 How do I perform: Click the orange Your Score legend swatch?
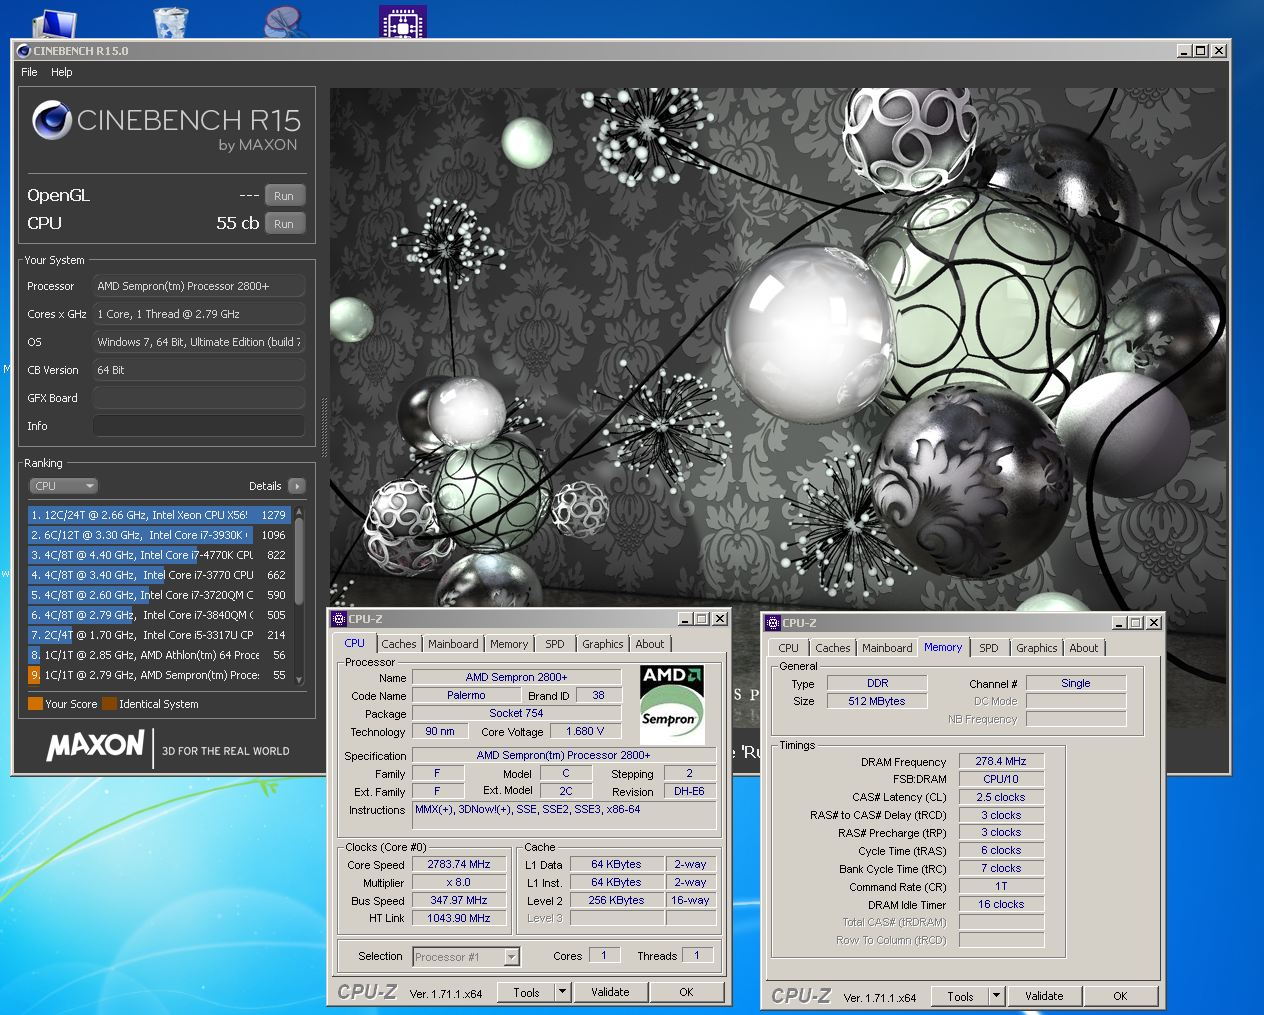(35, 704)
